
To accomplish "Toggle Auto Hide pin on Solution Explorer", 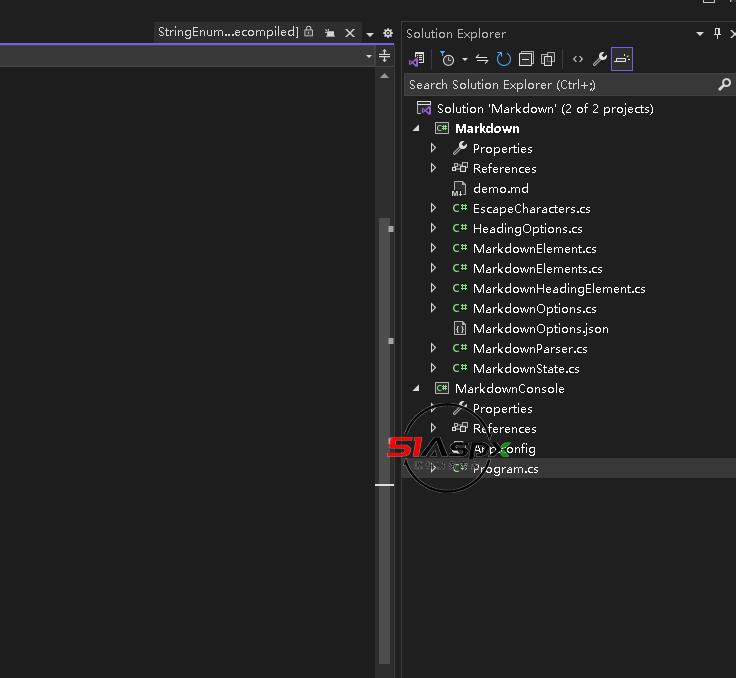I will point(717,33).
